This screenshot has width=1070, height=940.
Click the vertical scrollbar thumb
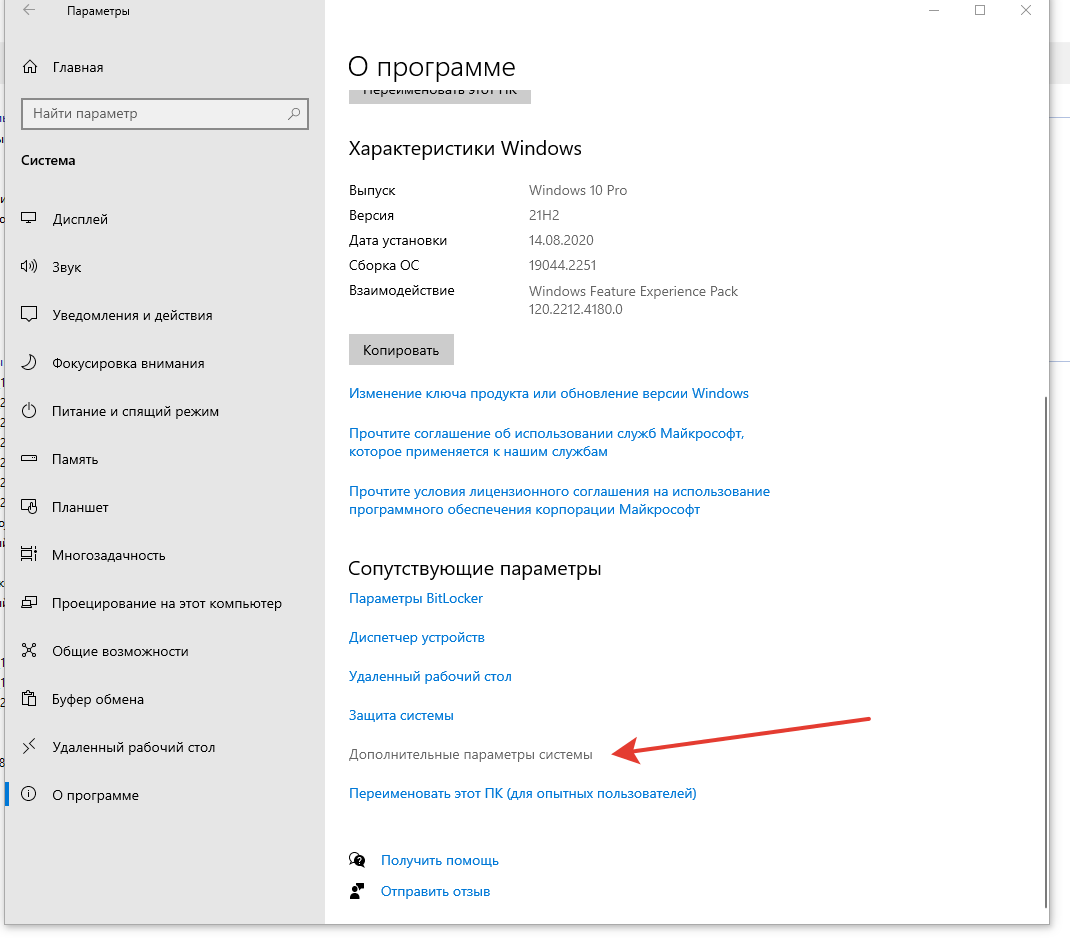pyautogui.click(x=1045, y=651)
